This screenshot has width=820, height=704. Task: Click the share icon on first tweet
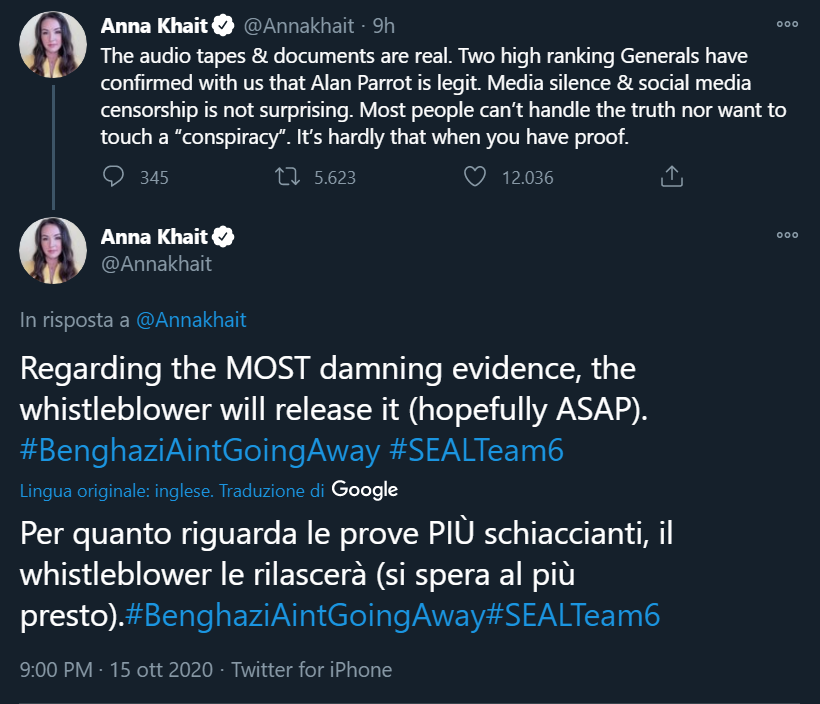point(673,177)
